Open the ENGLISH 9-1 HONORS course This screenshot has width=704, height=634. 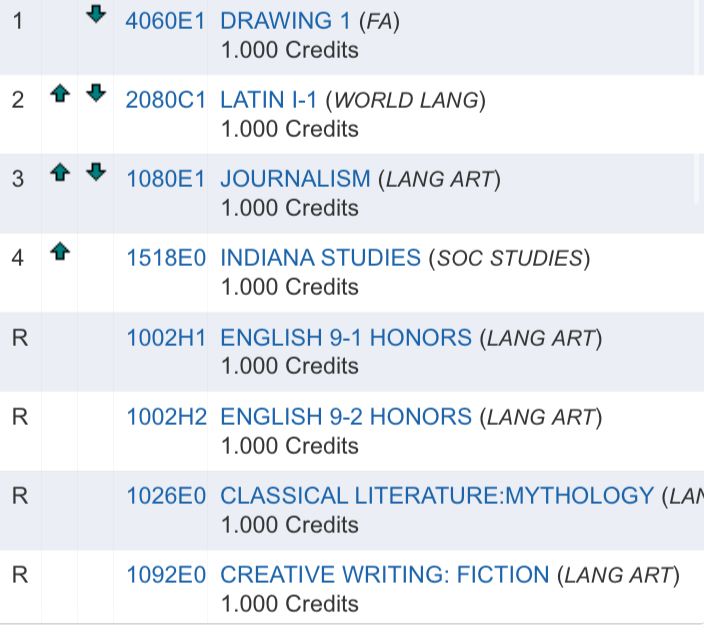tap(345, 337)
